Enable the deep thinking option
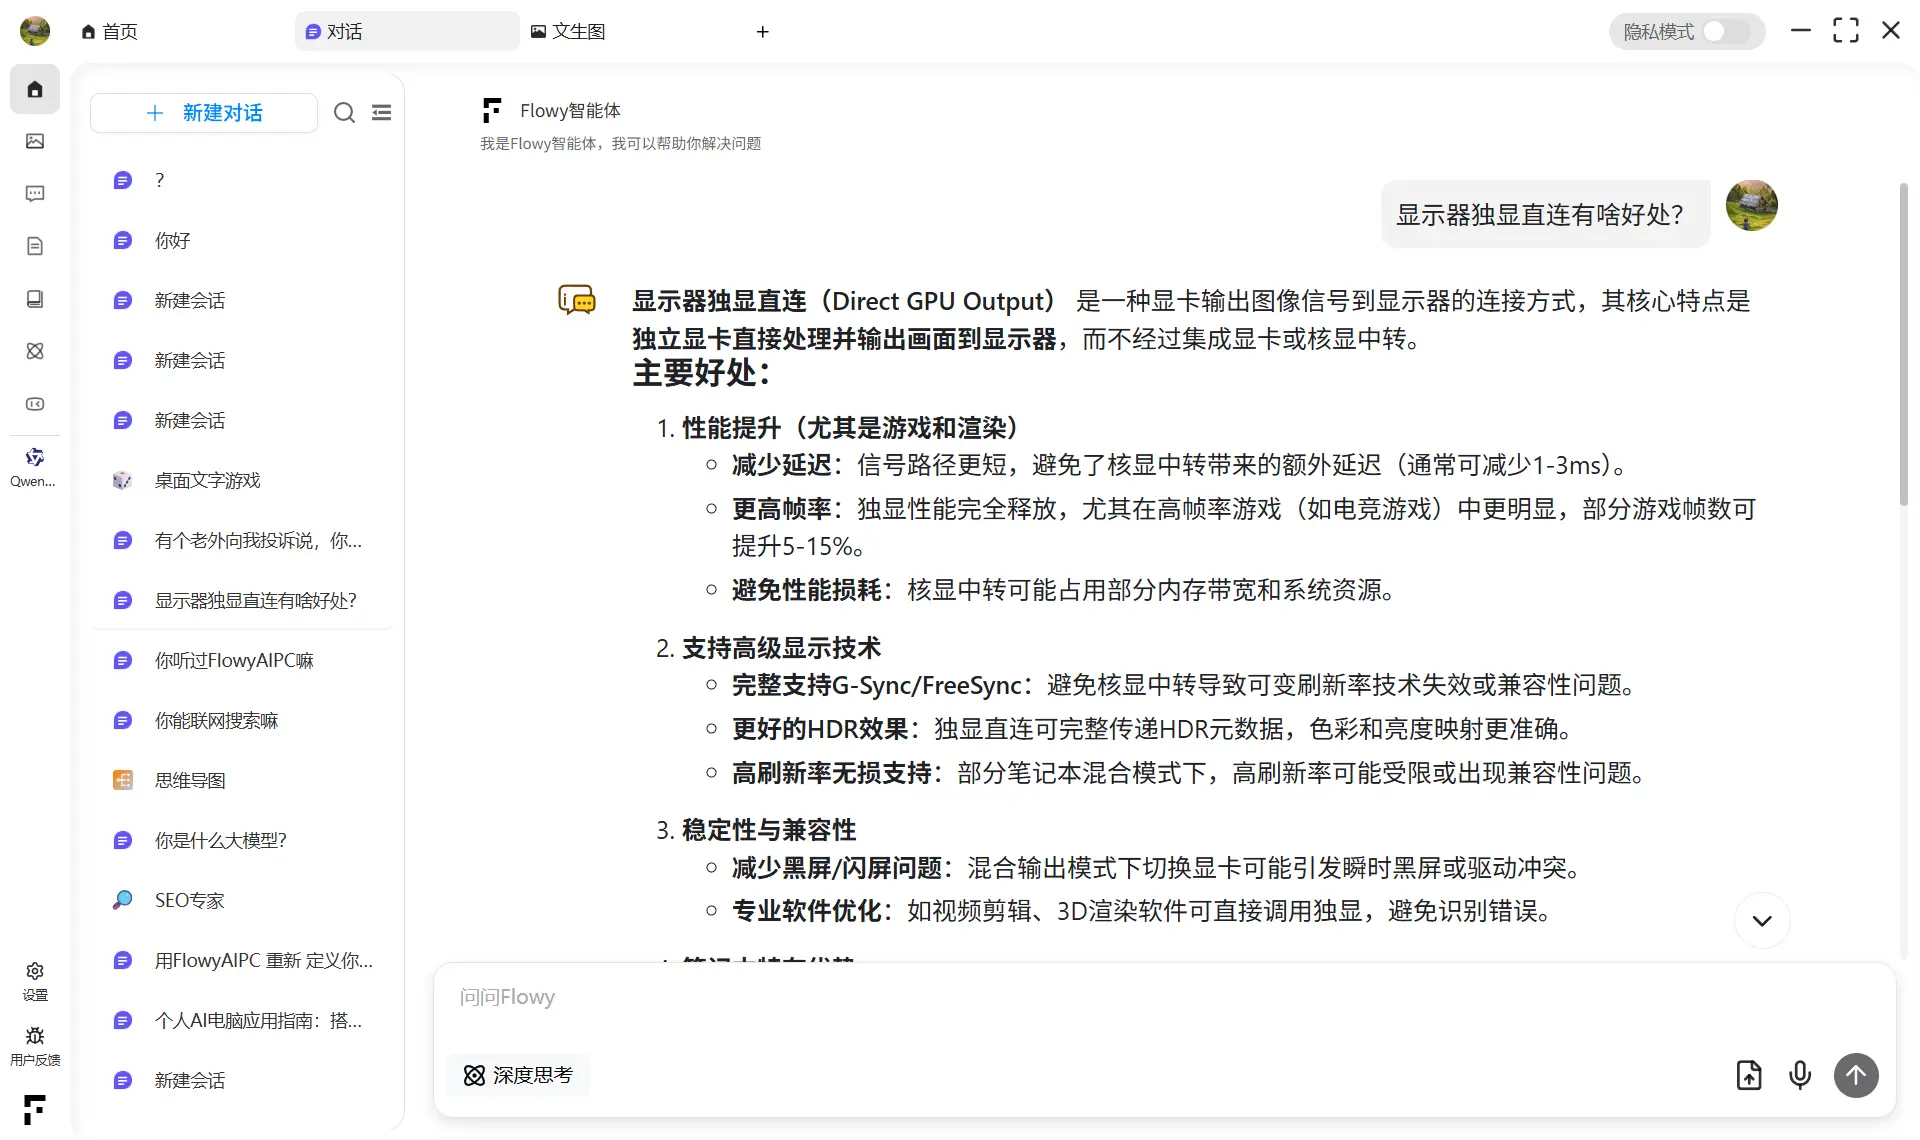The image size is (1920, 1140). pos(518,1075)
